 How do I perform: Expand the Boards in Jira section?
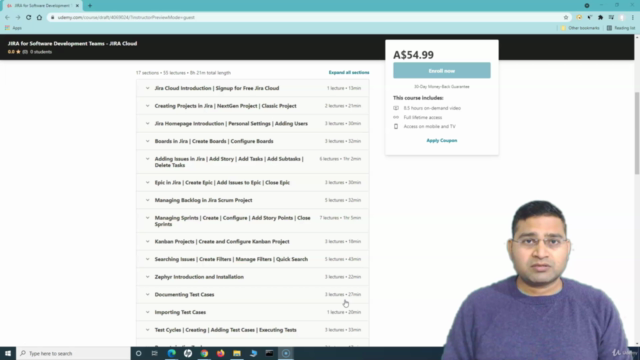(x=253, y=141)
